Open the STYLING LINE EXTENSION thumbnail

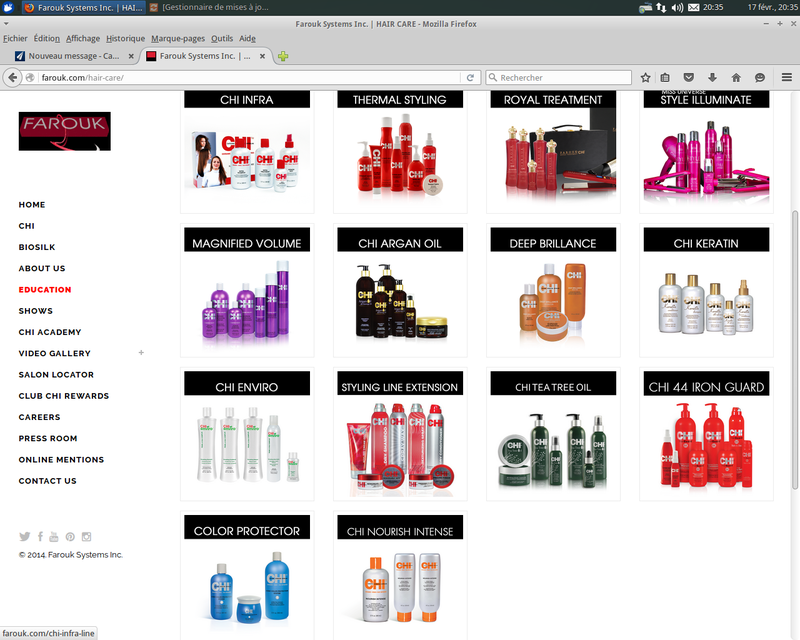[x=400, y=434]
